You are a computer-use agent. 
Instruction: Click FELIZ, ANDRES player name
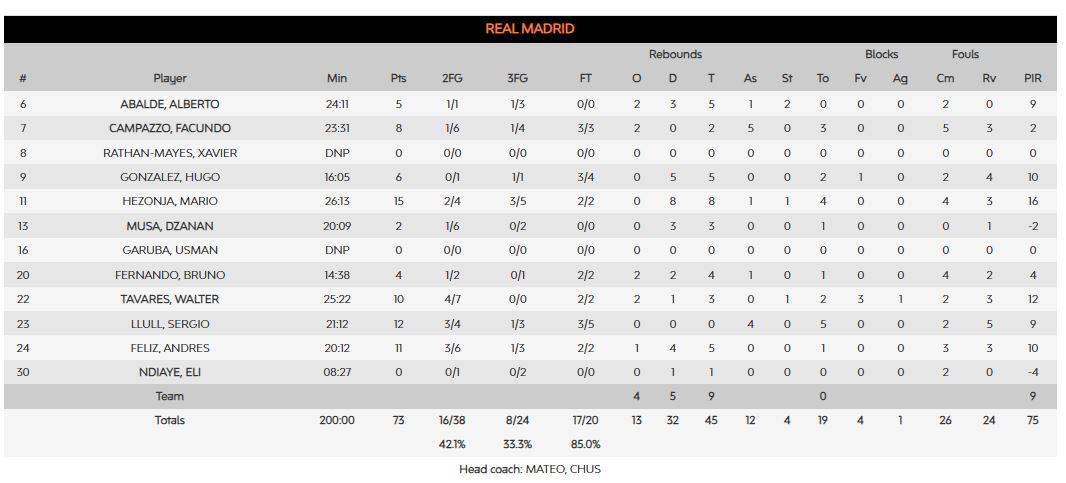(x=170, y=348)
